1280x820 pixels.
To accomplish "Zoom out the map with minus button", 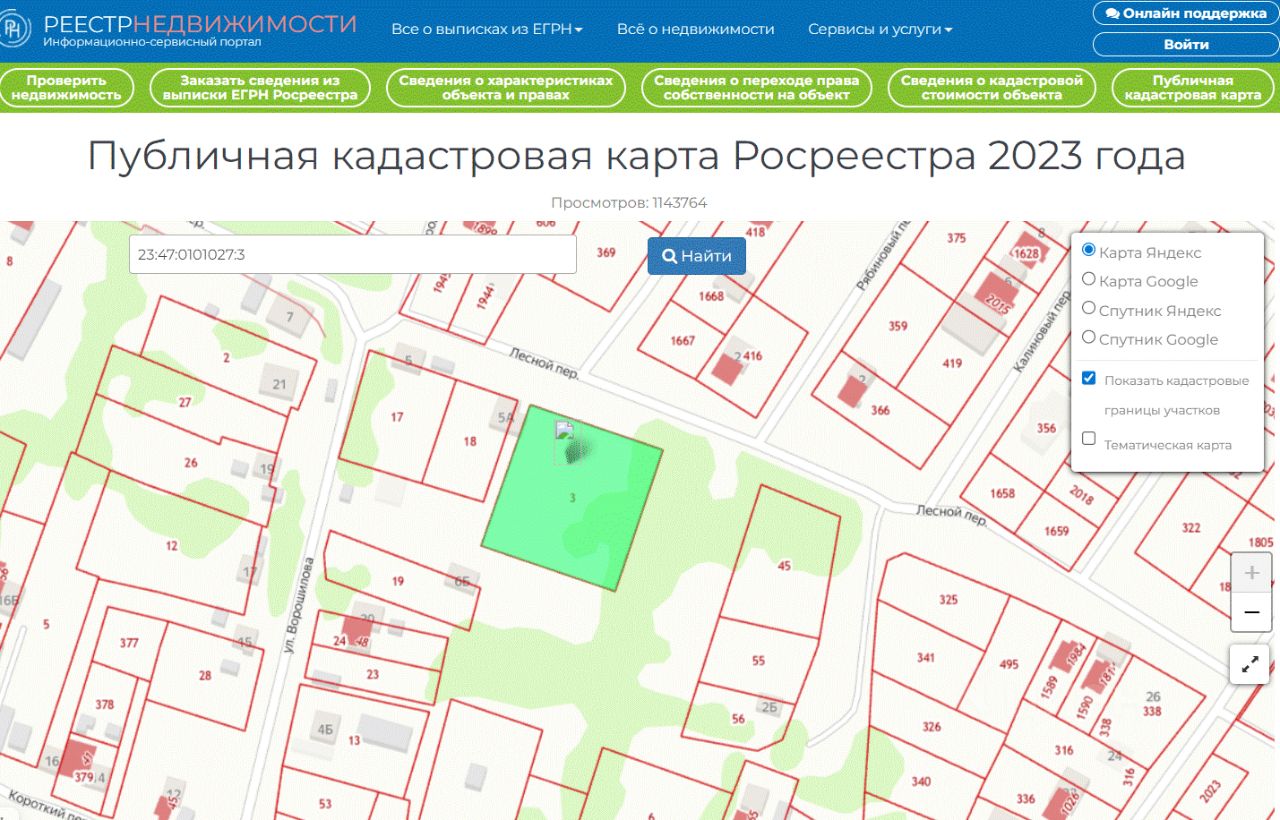I will pyautogui.click(x=1251, y=612).
